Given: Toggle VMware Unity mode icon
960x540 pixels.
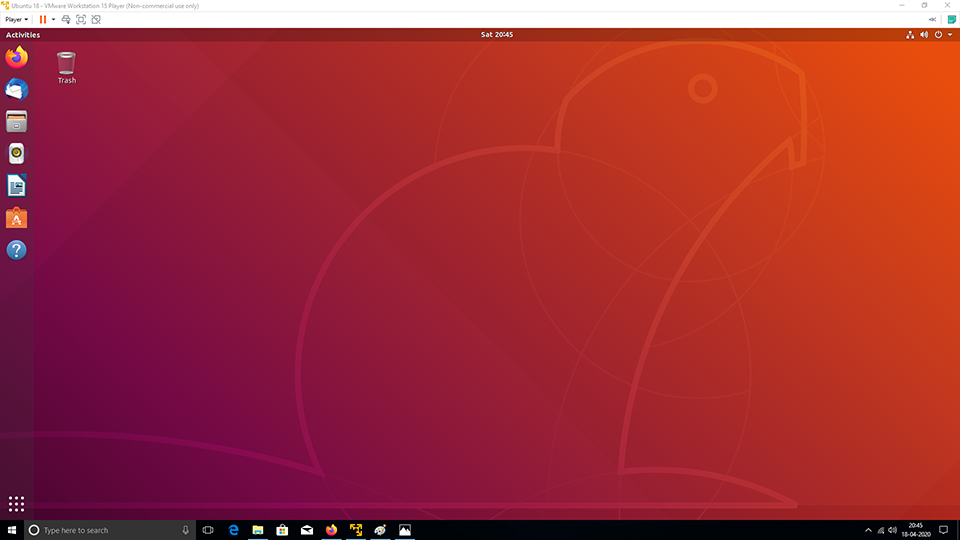Looking at the screenshot, I should point(96,20).
